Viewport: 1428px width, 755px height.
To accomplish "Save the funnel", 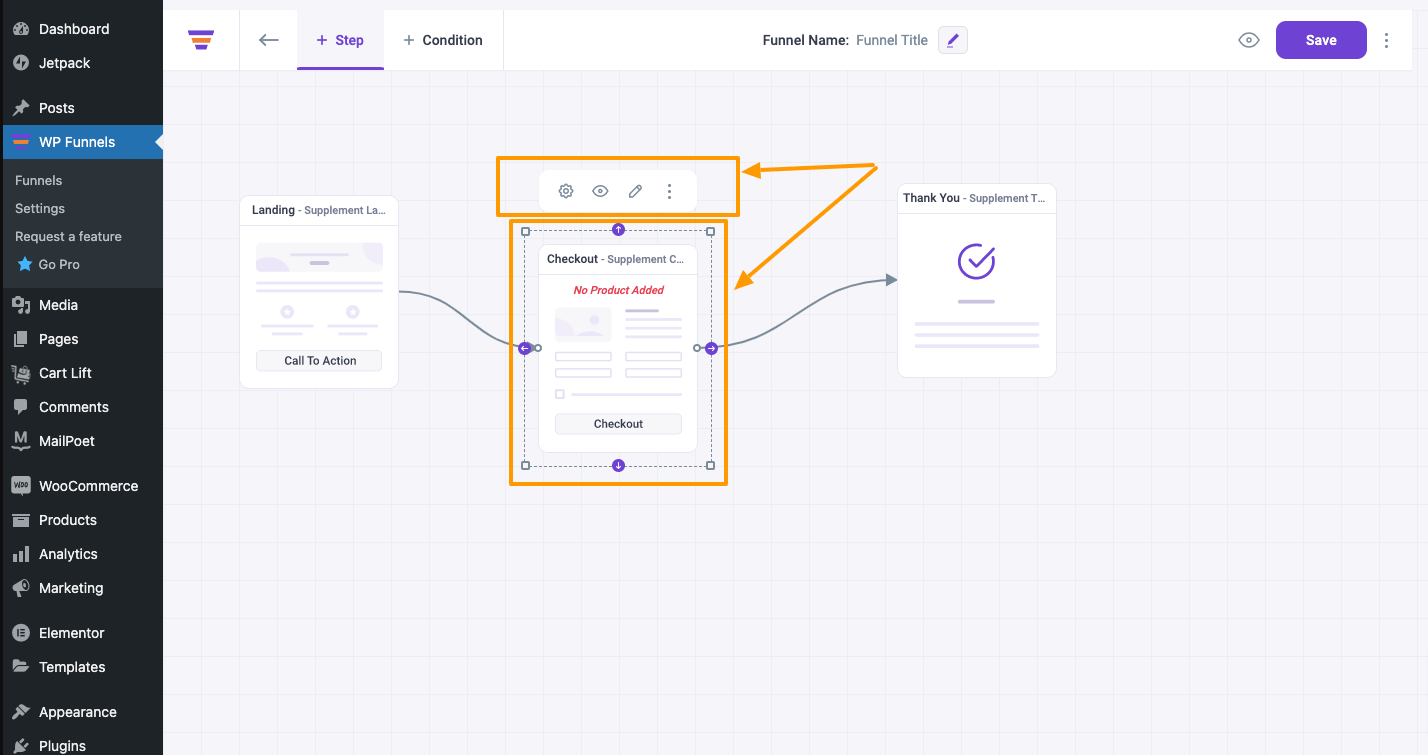I will pos(1321,40).
